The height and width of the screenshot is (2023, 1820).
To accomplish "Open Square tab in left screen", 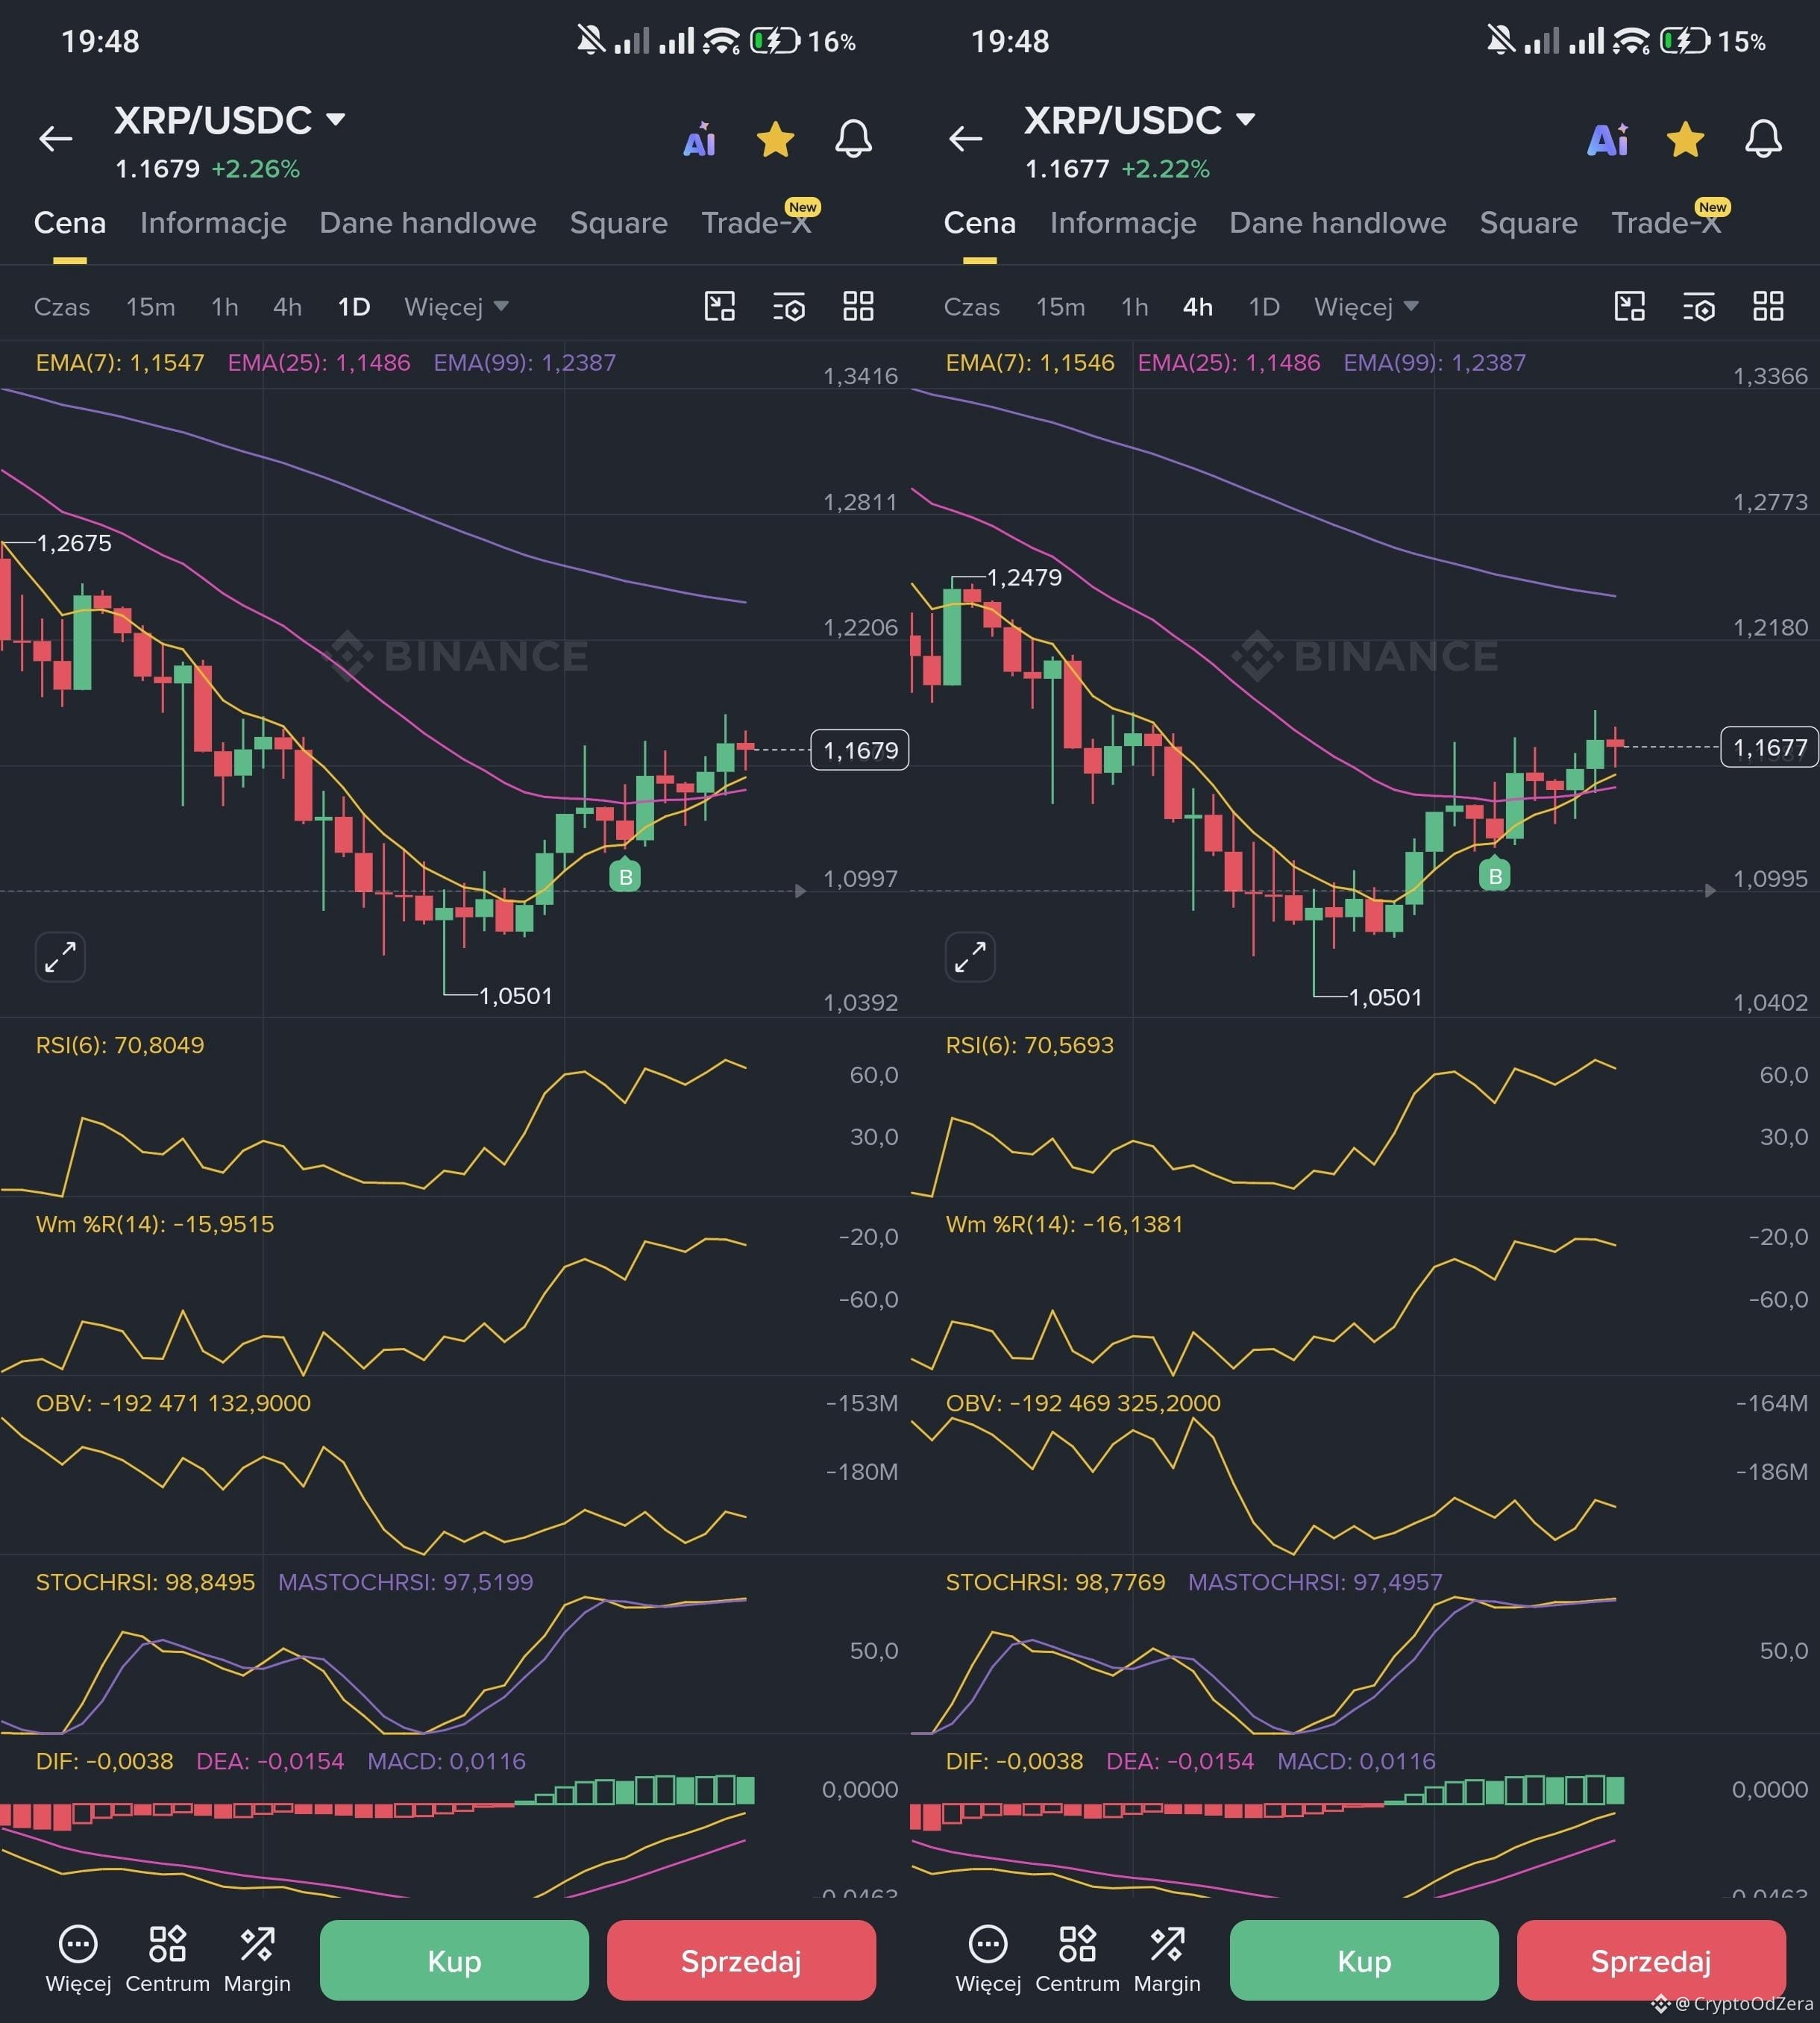I will coord(619,222).
